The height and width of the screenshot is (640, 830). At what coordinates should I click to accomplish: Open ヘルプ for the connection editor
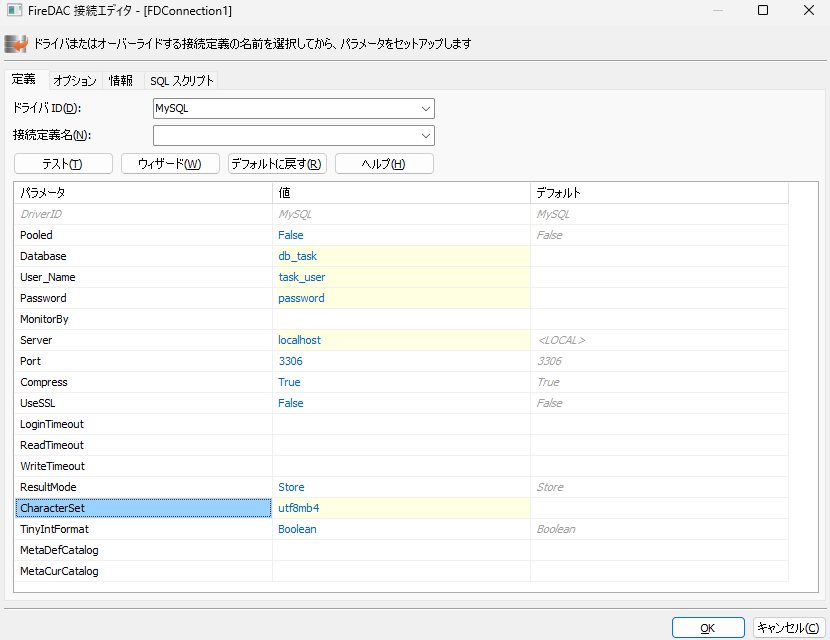coord(383,163)
